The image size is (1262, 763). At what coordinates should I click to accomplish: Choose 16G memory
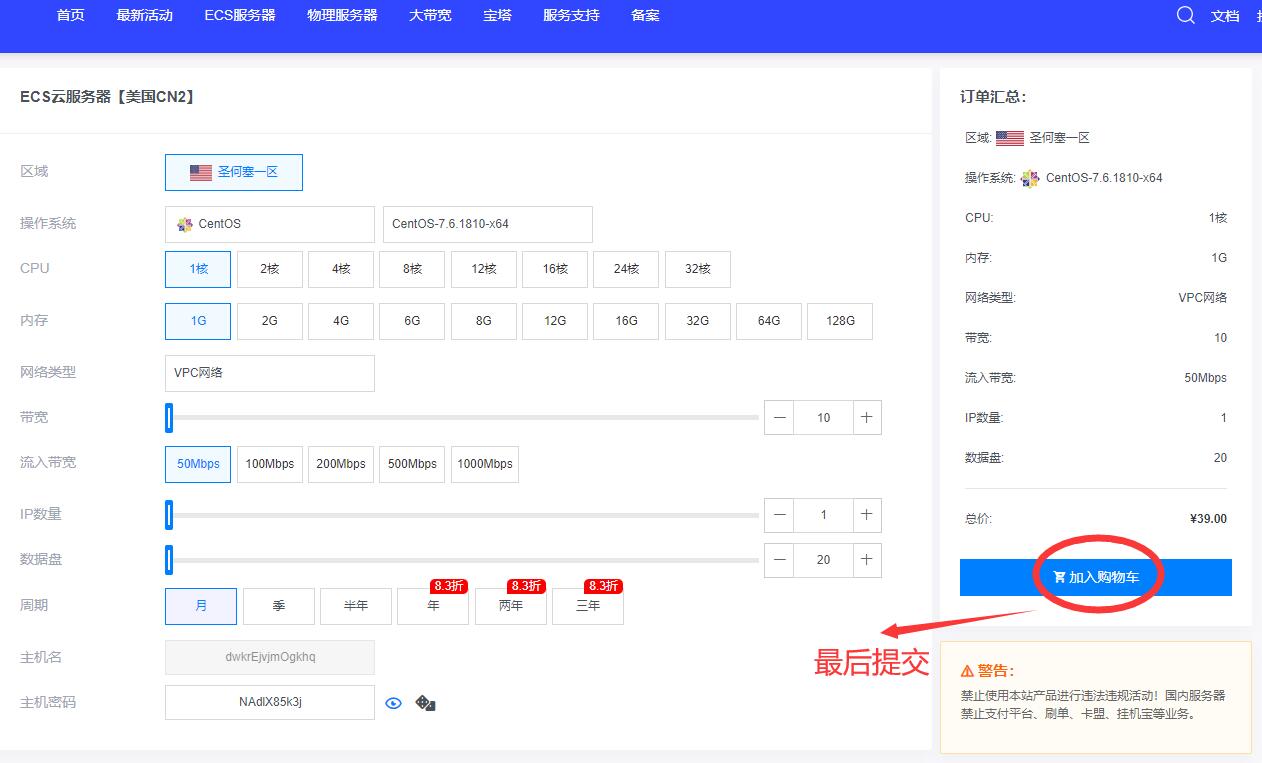click(x=626, y=321)
